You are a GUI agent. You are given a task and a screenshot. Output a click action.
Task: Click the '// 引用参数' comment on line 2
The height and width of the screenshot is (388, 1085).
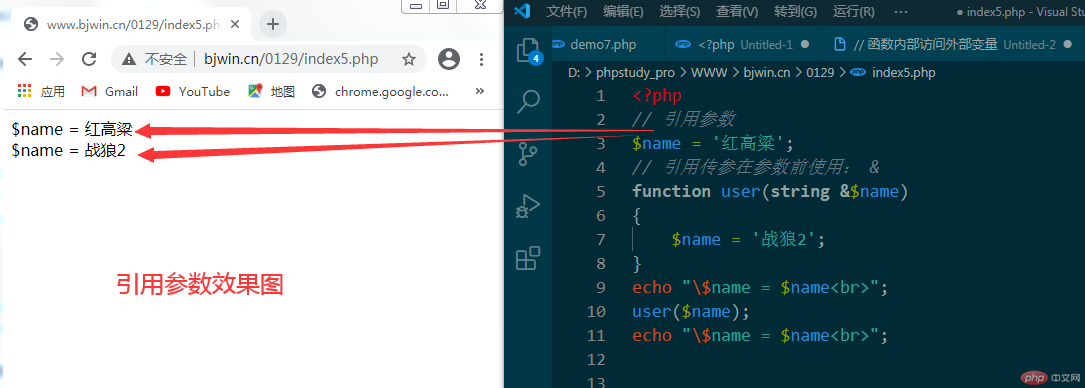click(683, 120)
